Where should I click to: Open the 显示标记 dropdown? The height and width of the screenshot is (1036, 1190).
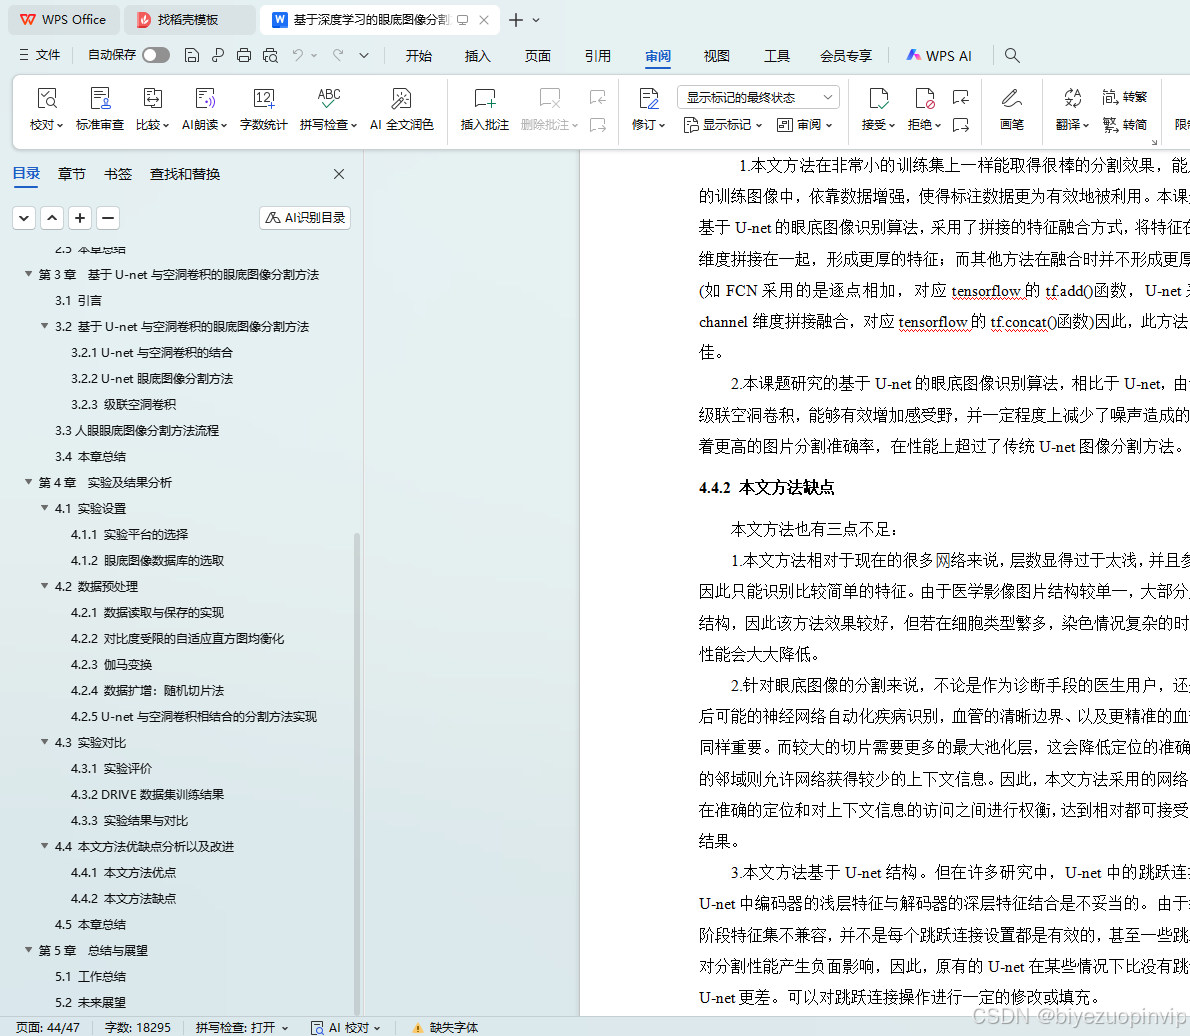coord(723,124)
